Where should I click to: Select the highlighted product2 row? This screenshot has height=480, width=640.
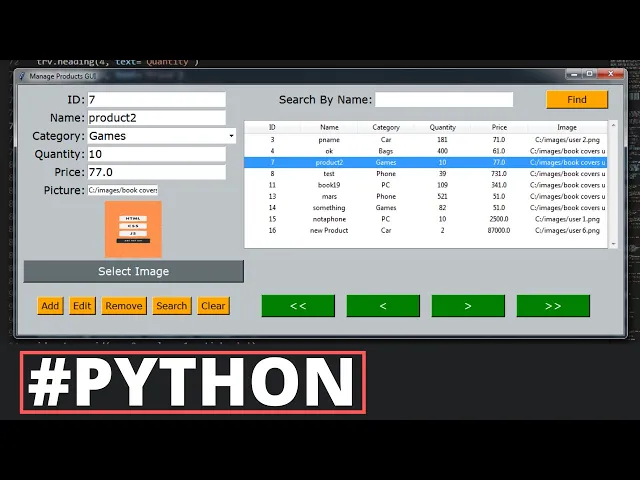(425, 162)
